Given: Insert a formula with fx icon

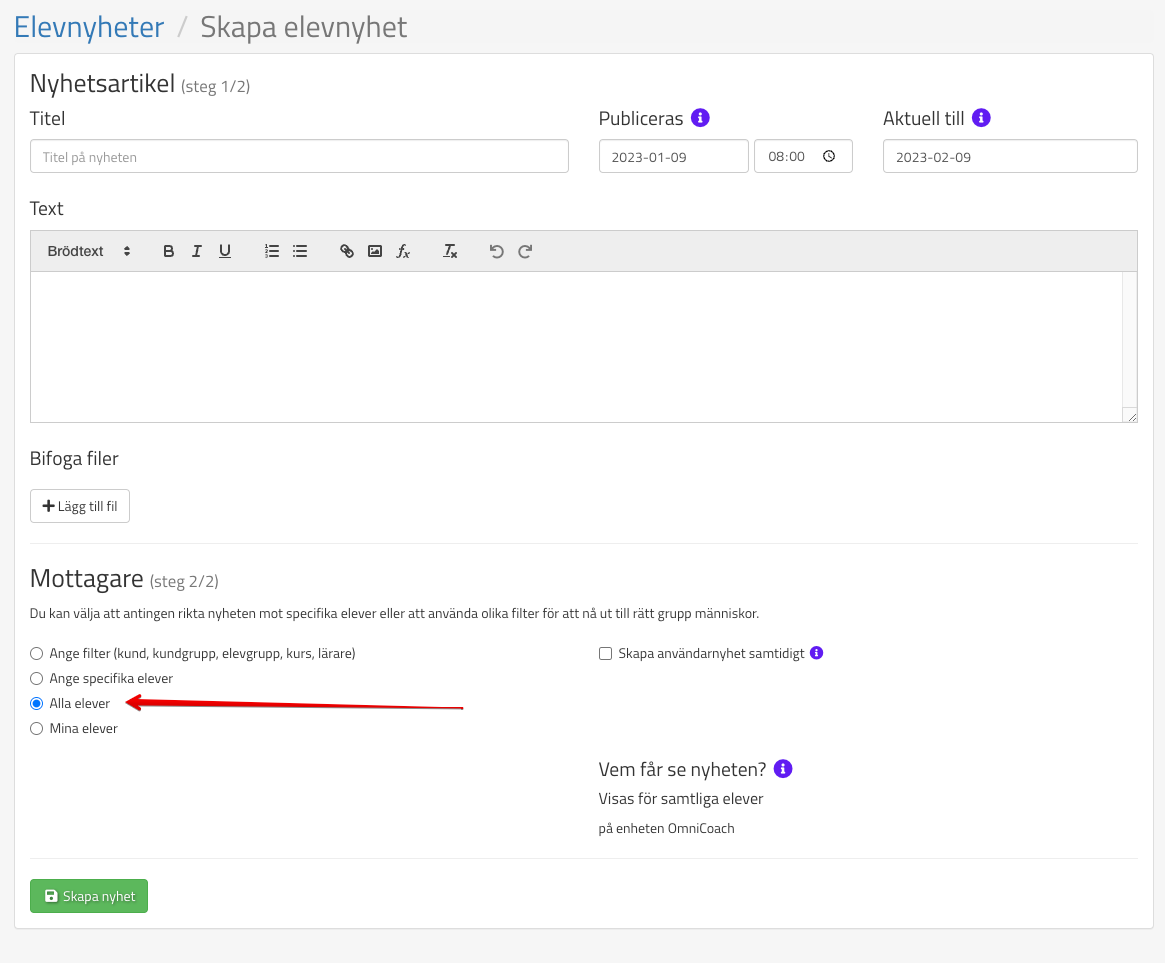Looking at the screenshot, I should click(403, 251).
